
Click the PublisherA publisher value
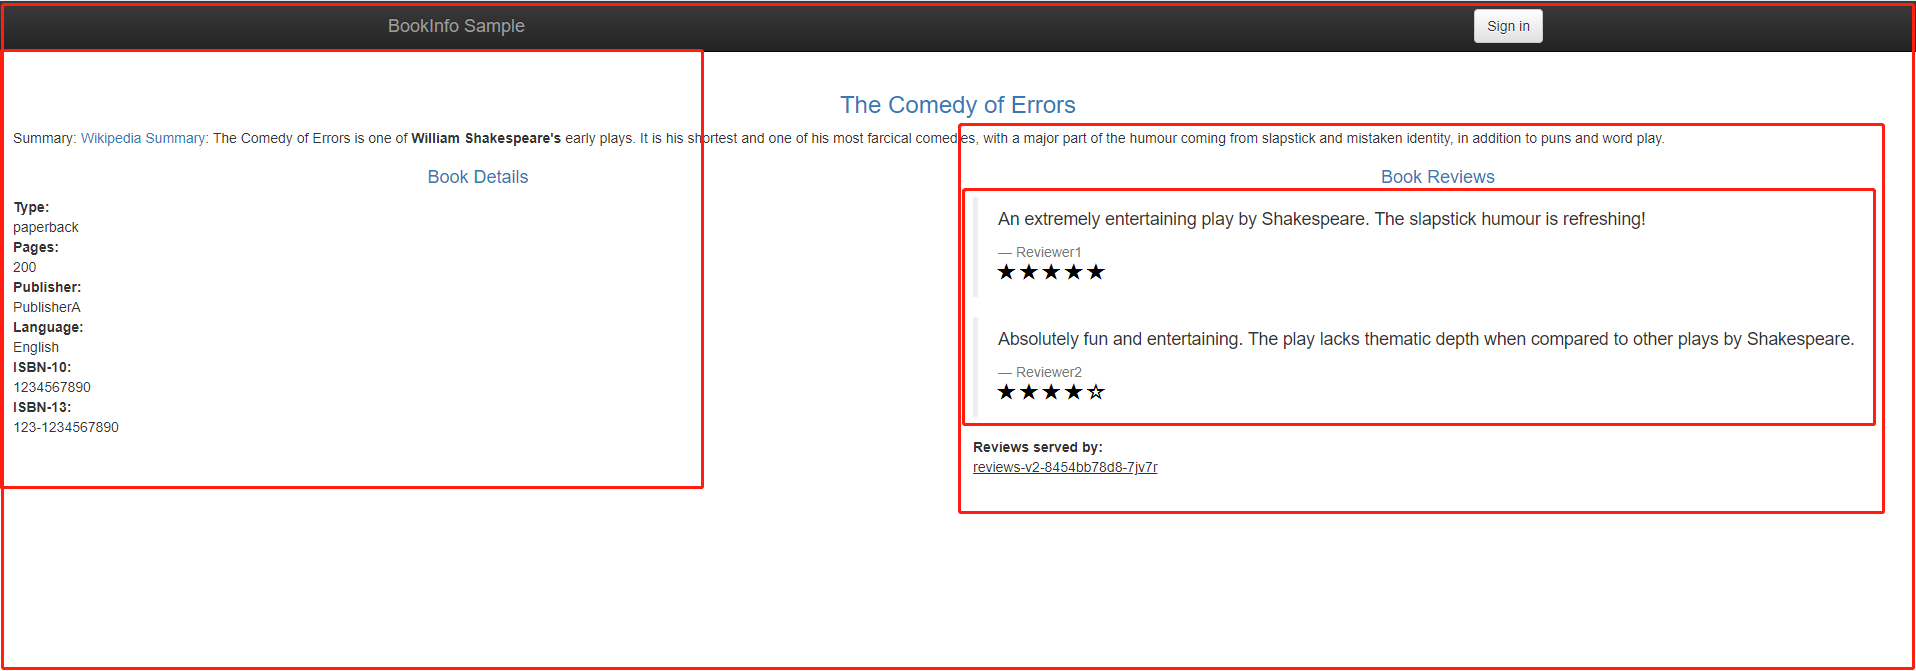[x=47, y=307]
